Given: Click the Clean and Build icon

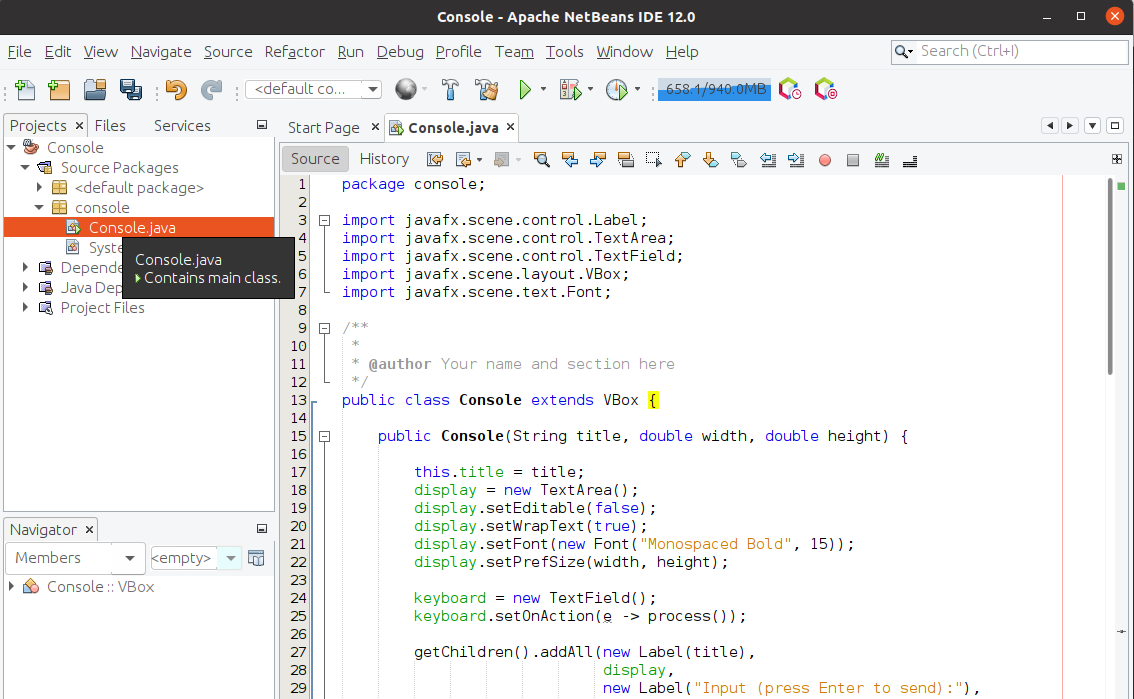Looking at the screenshot, I should pyautogui.click(x=487, y=90).
